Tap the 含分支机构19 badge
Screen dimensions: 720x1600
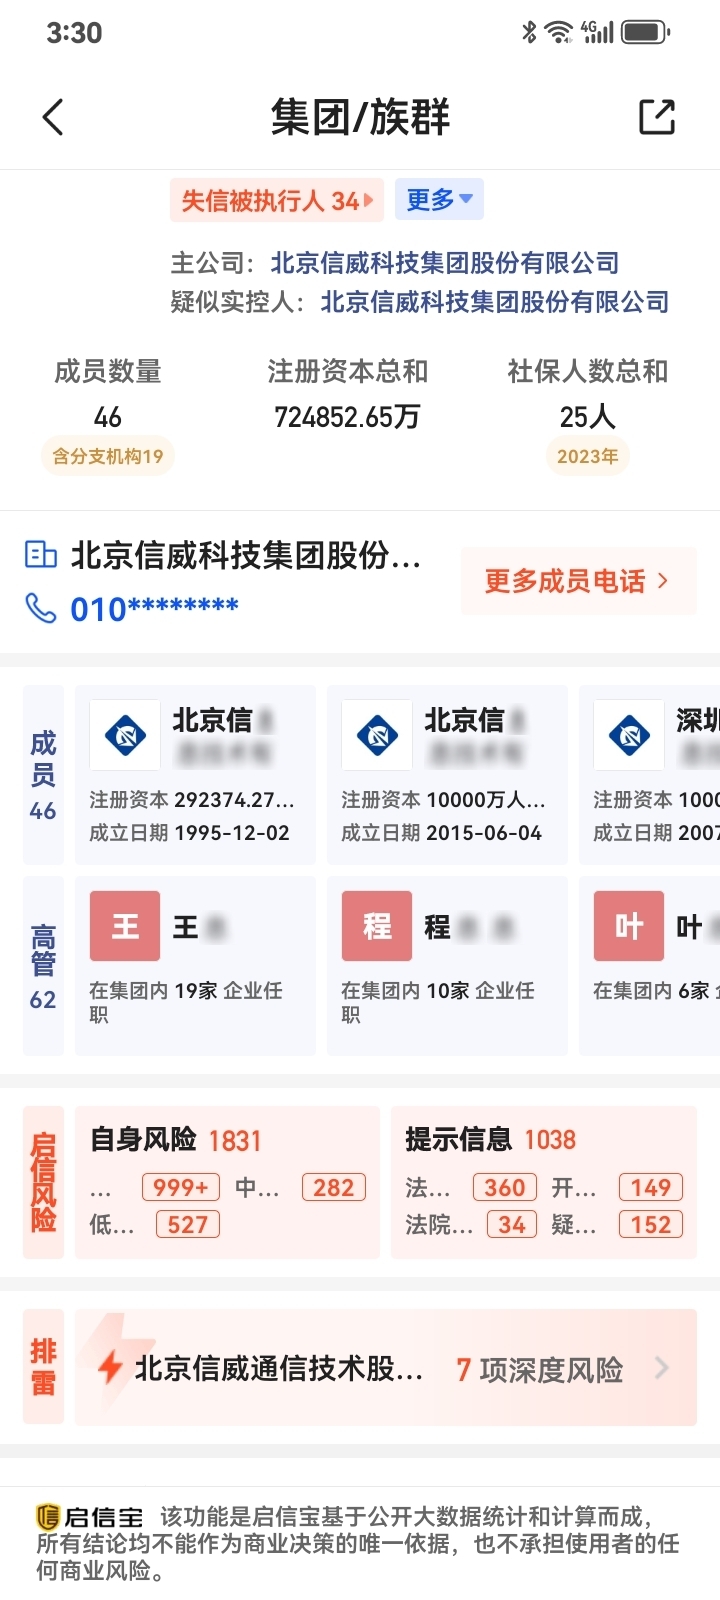[x=108, y=456]
